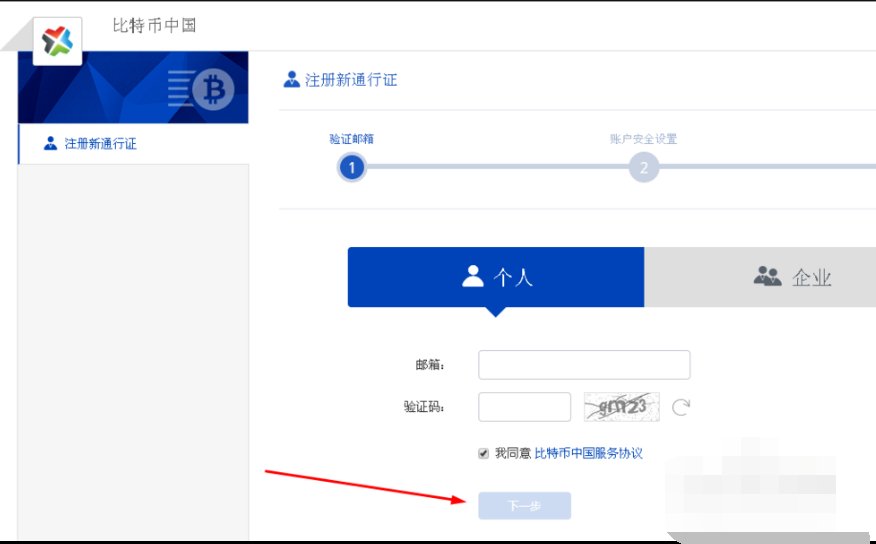Screen dimensions: 876x544
Task: Click the 比特币中国 site title
Action: (154, 26)
